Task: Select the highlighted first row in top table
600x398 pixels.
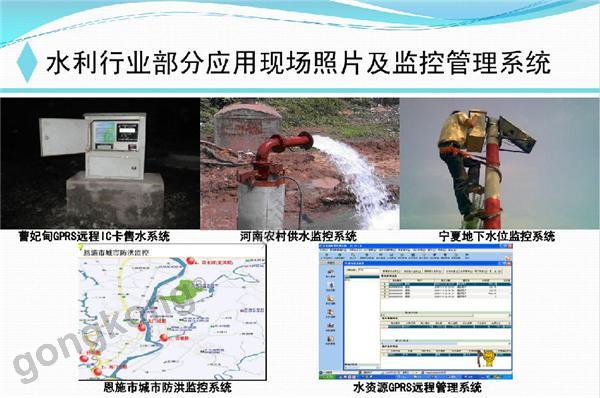Action: (446, 284)
